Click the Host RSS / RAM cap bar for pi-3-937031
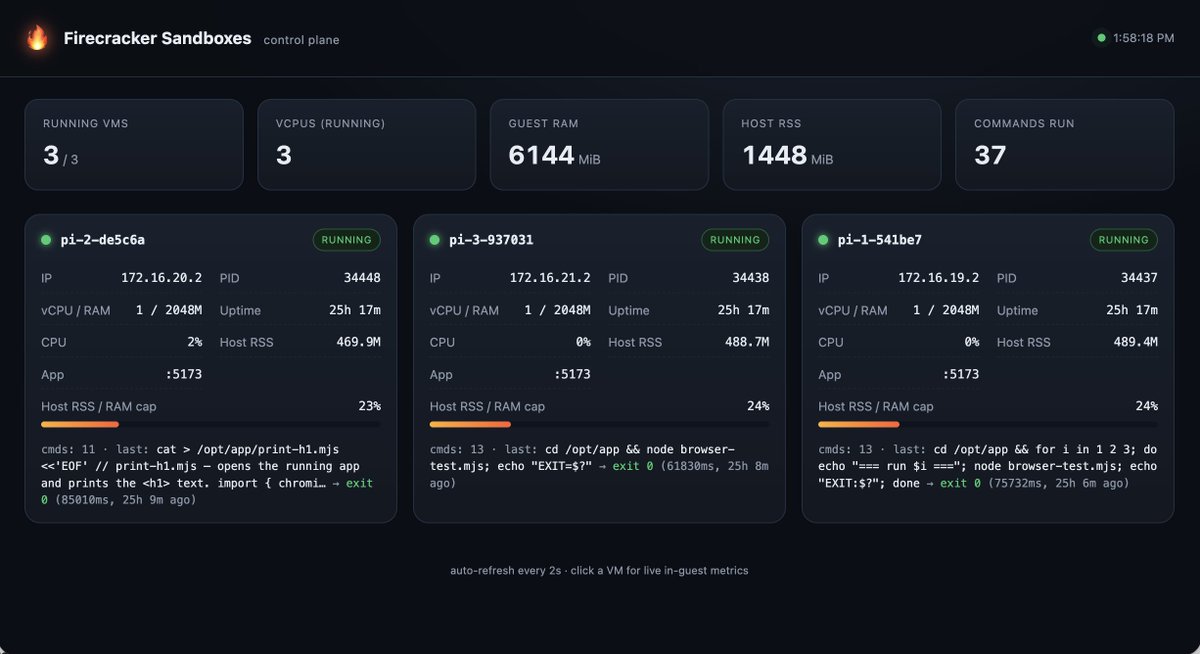 600,424
